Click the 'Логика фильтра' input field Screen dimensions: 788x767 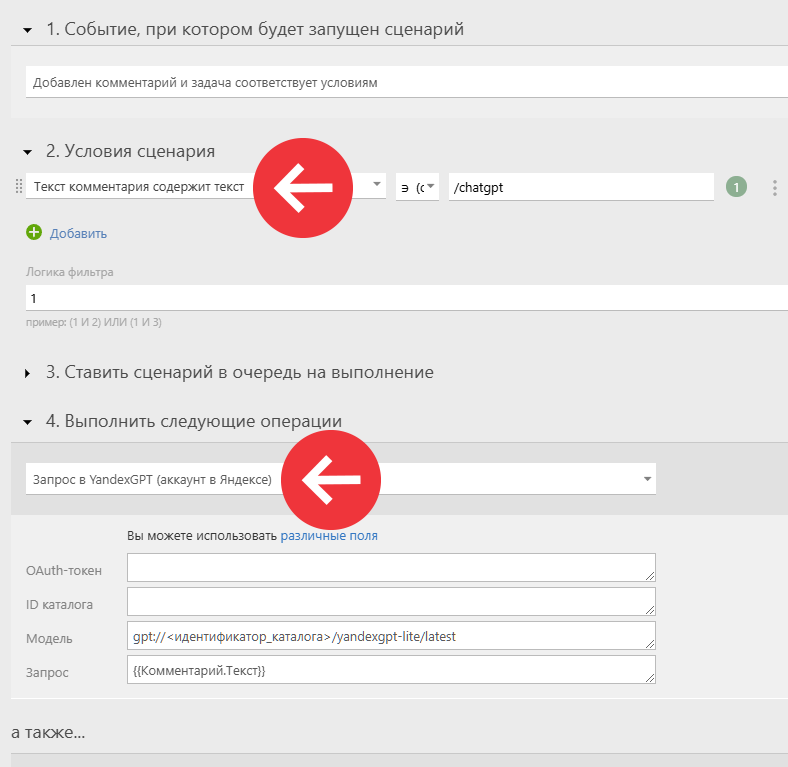[x=407, y=298]
